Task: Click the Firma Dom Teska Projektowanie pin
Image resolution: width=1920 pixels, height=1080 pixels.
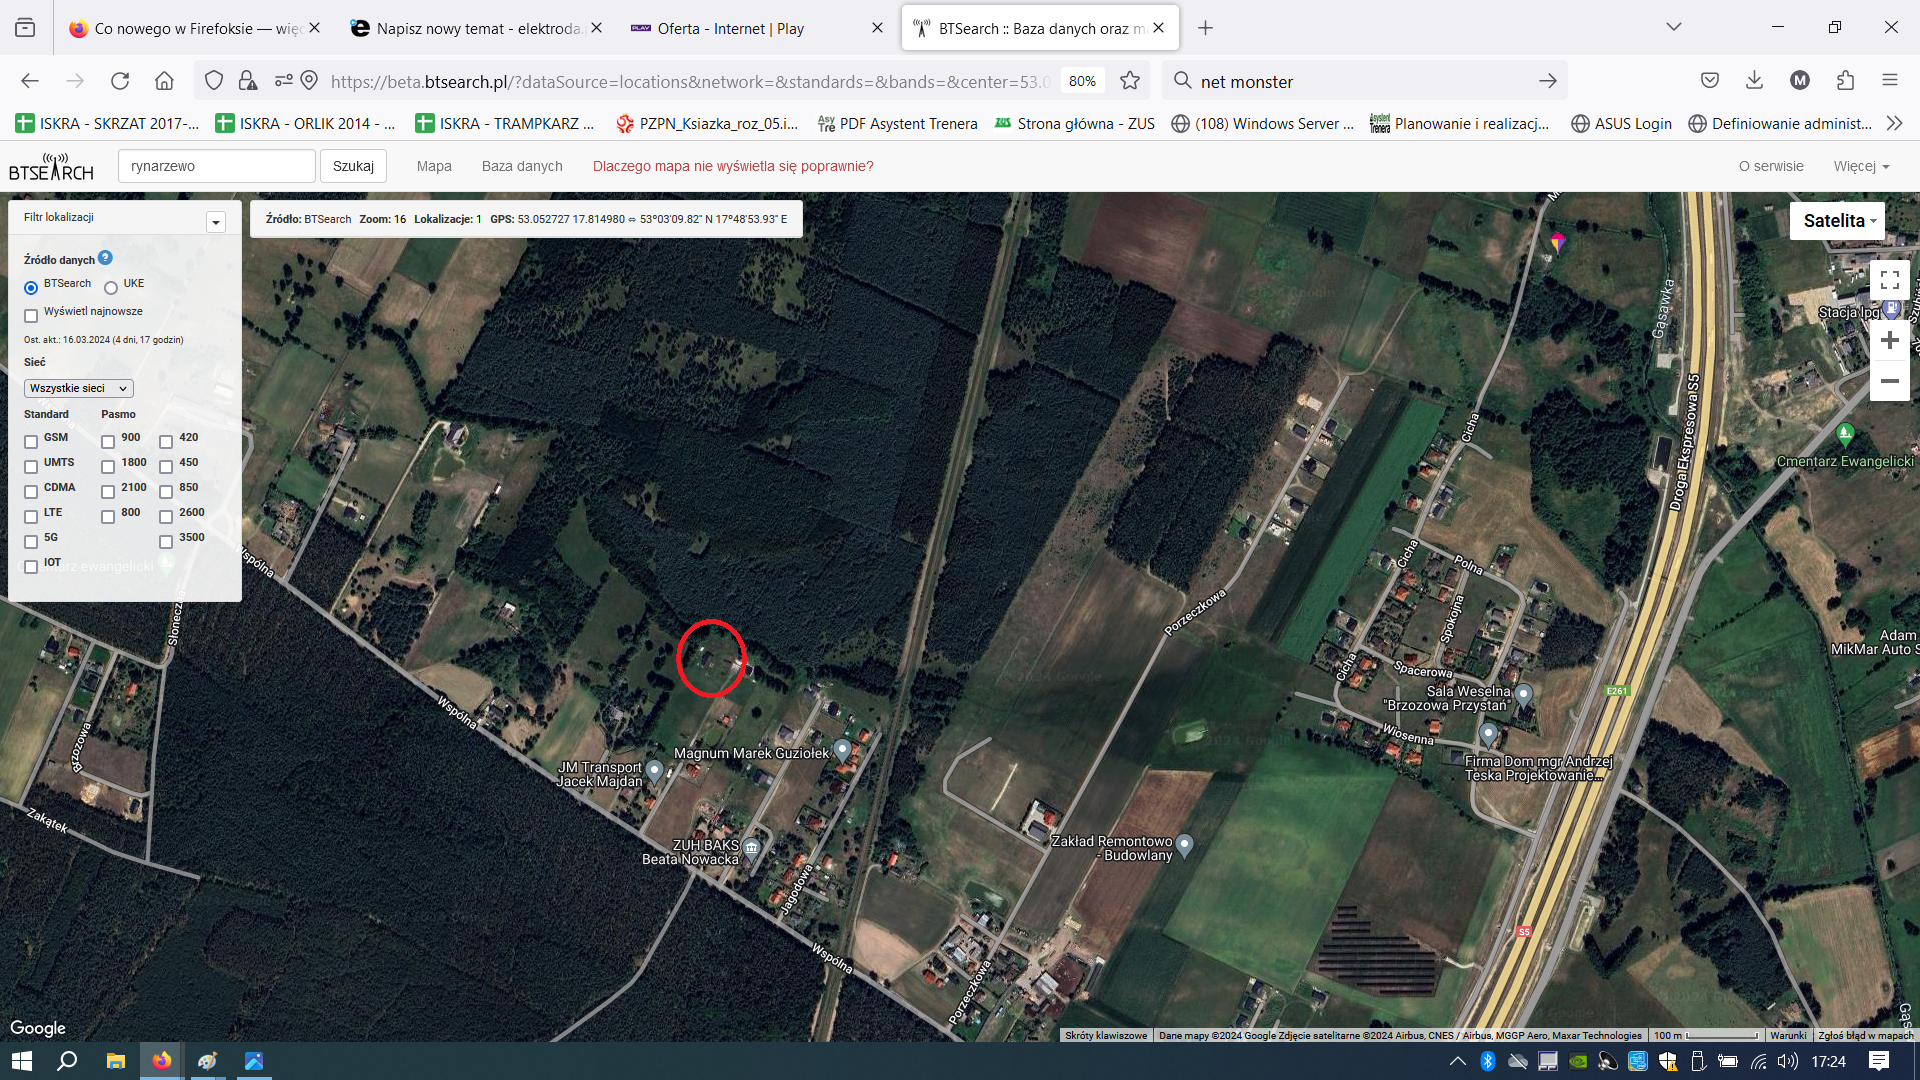Action: coord(1488,735)
